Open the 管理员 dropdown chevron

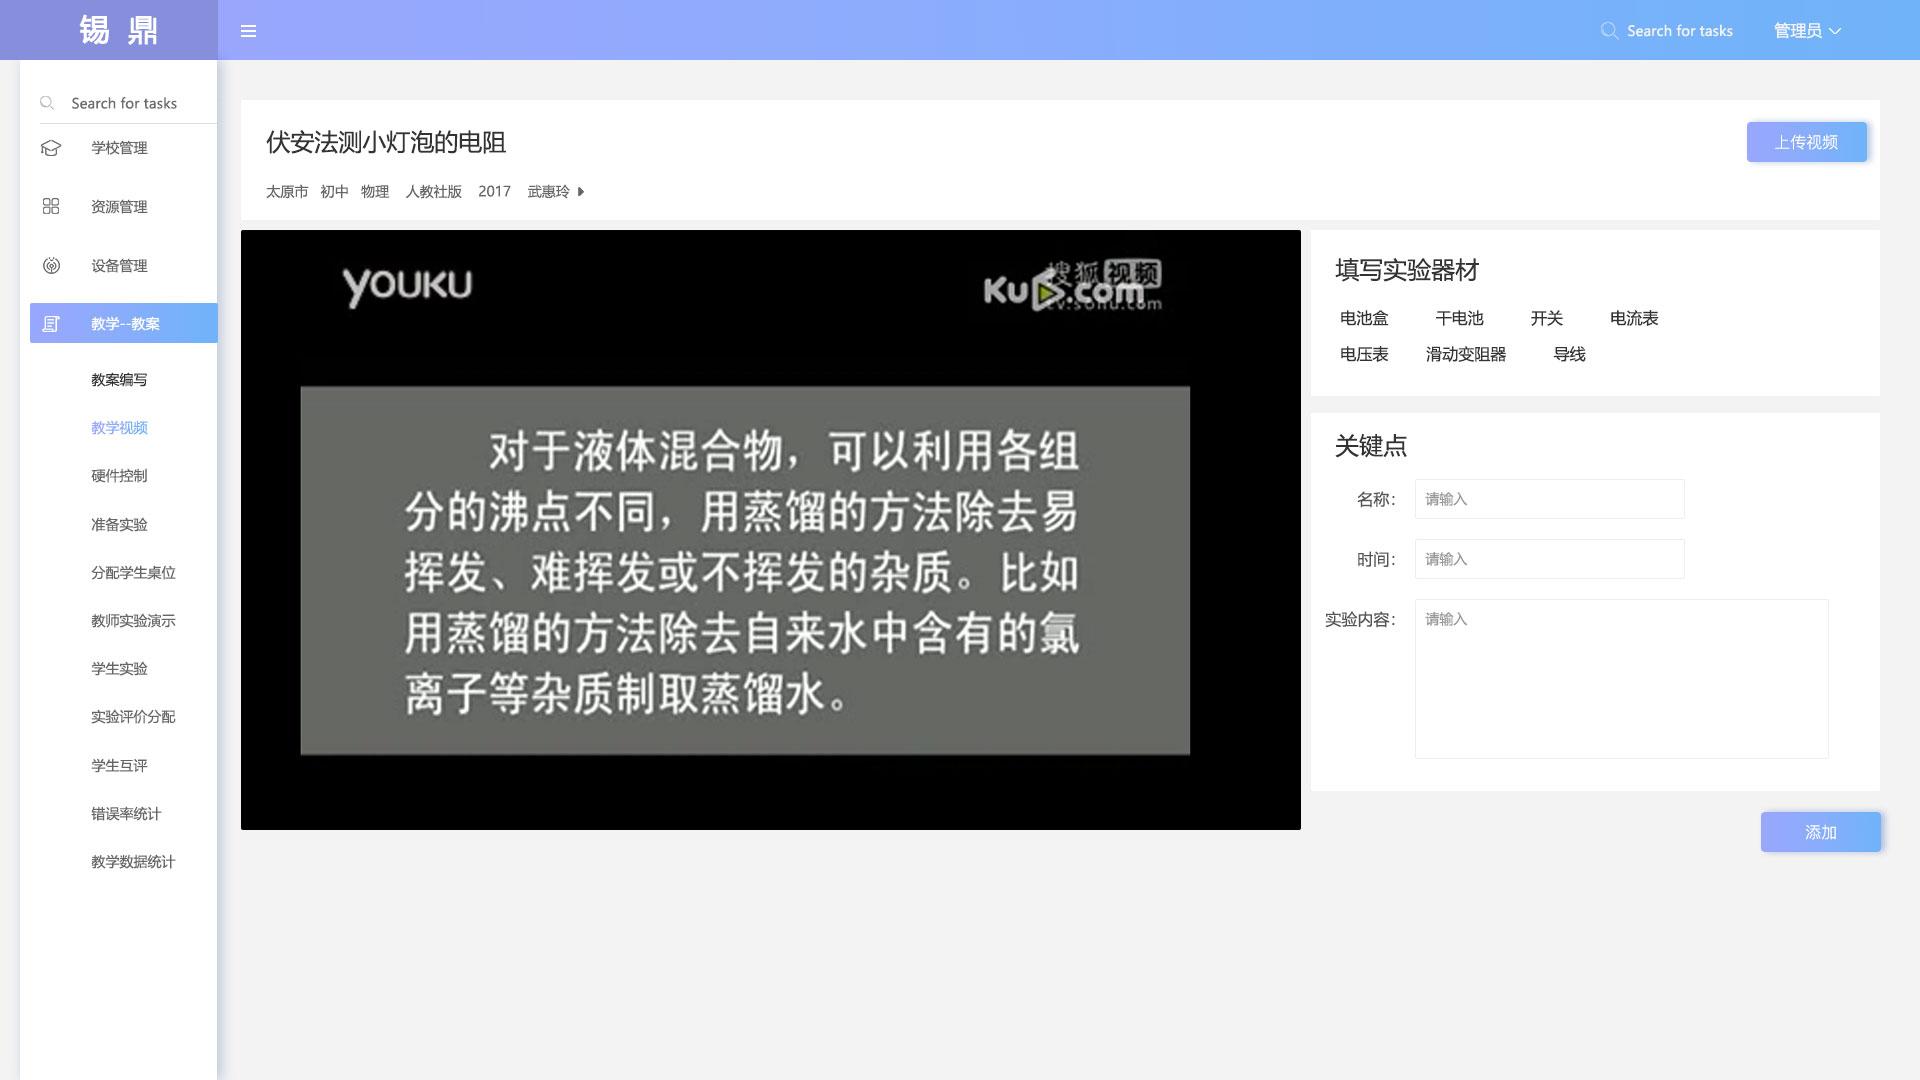coord(1835,31)
